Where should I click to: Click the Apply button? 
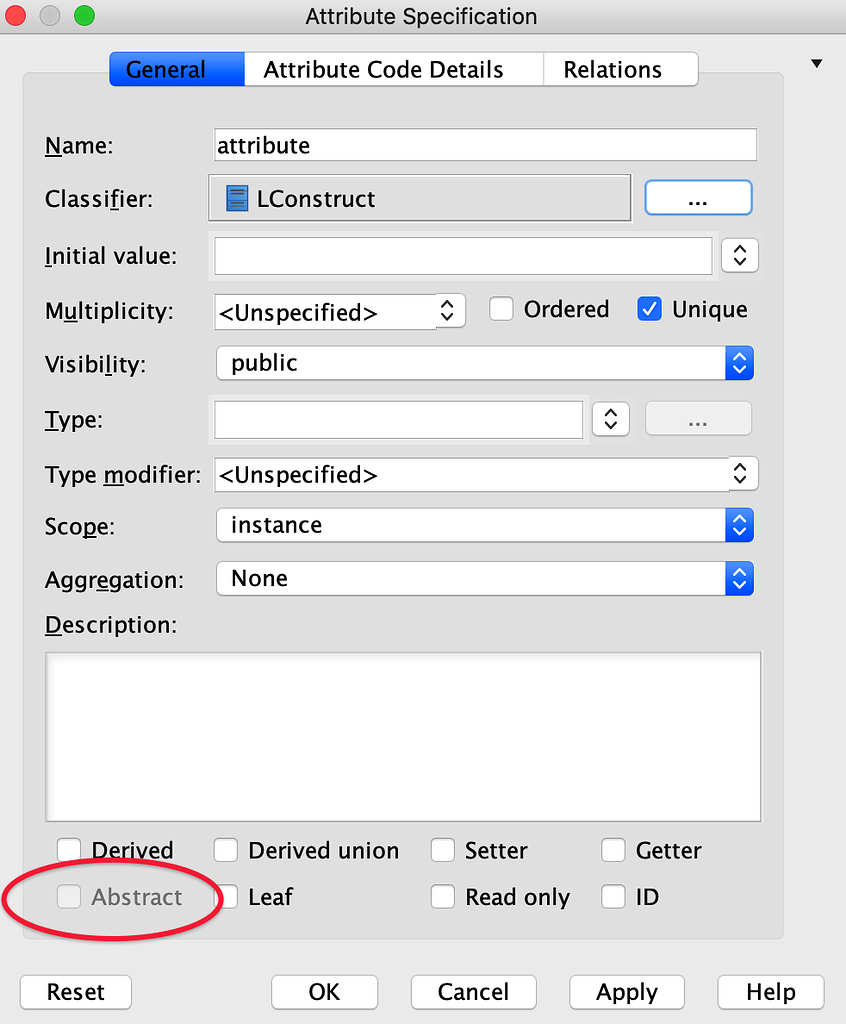point(626,992)
